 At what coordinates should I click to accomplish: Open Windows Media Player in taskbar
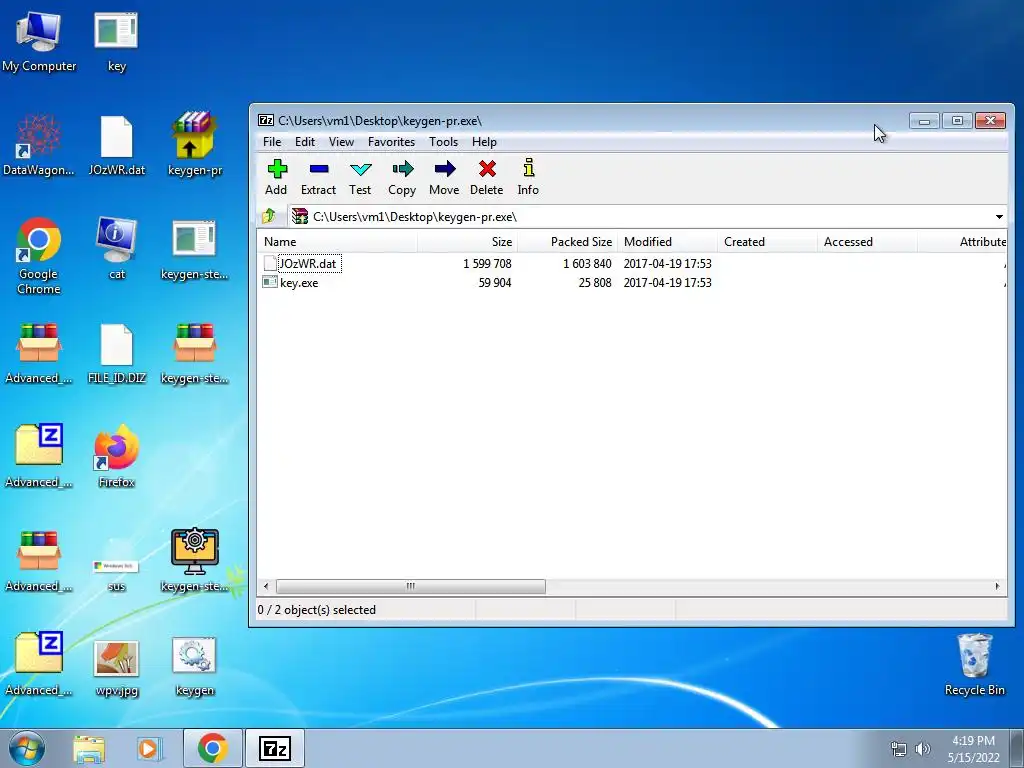point(149,748)
